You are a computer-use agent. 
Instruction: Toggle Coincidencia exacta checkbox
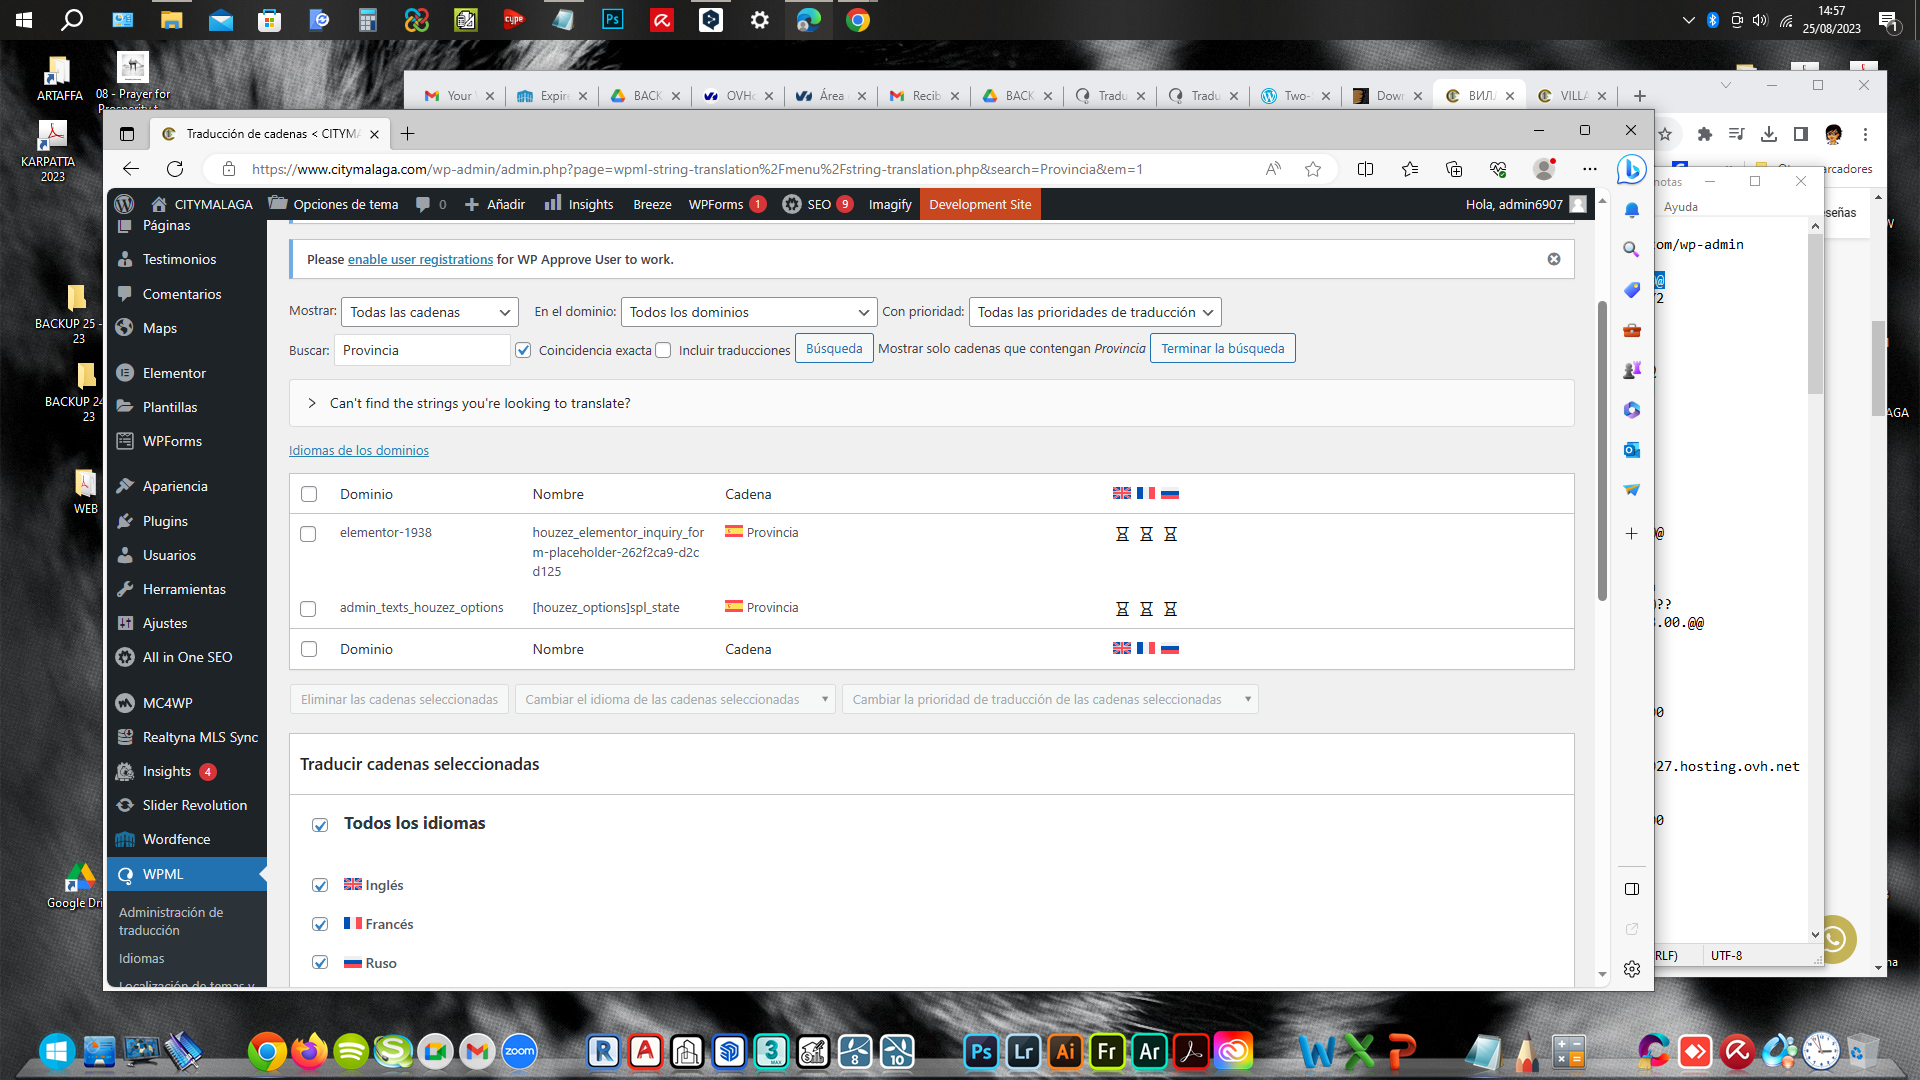[523, 350]
